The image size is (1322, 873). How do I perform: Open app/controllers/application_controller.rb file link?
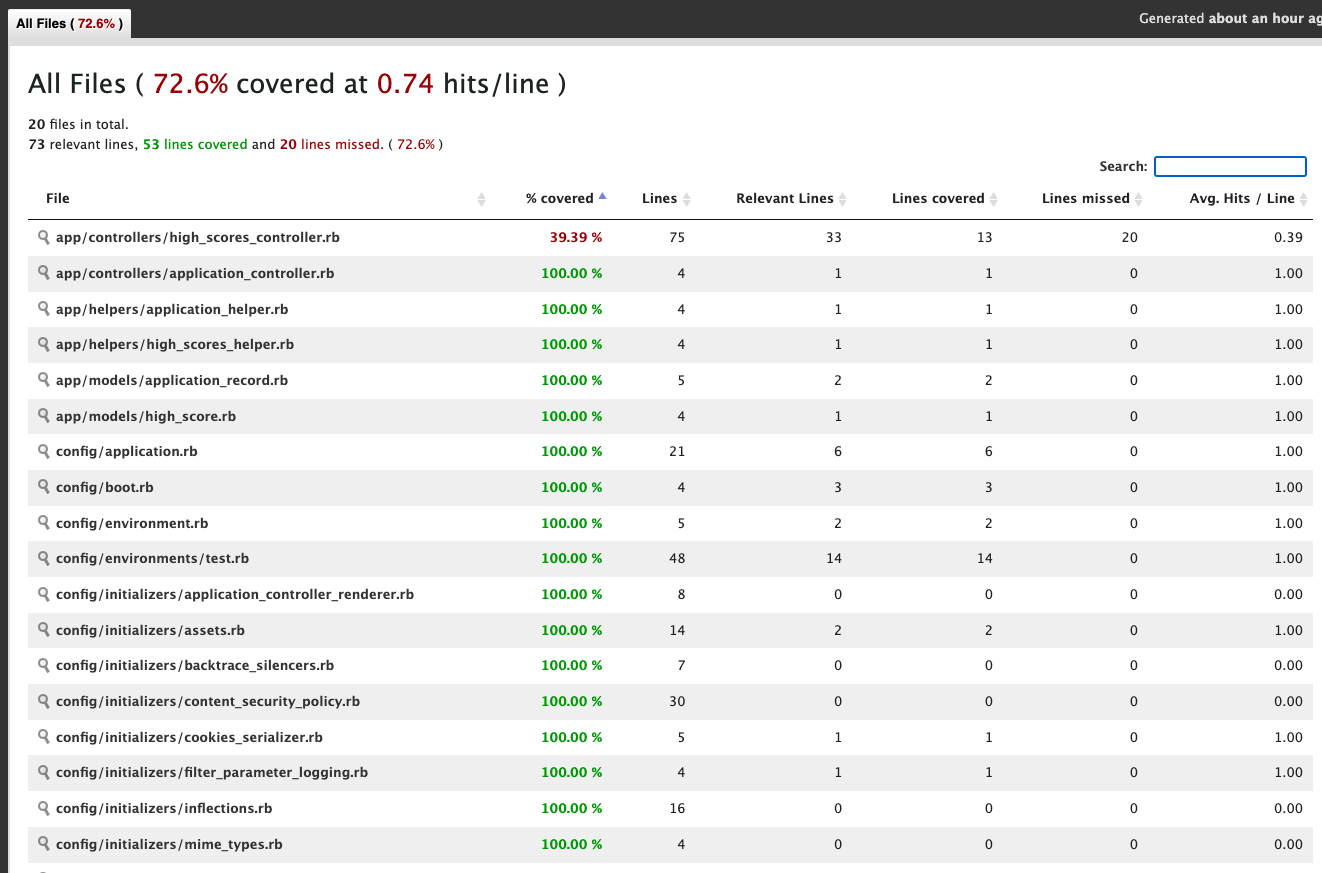(x=195, y=273)
